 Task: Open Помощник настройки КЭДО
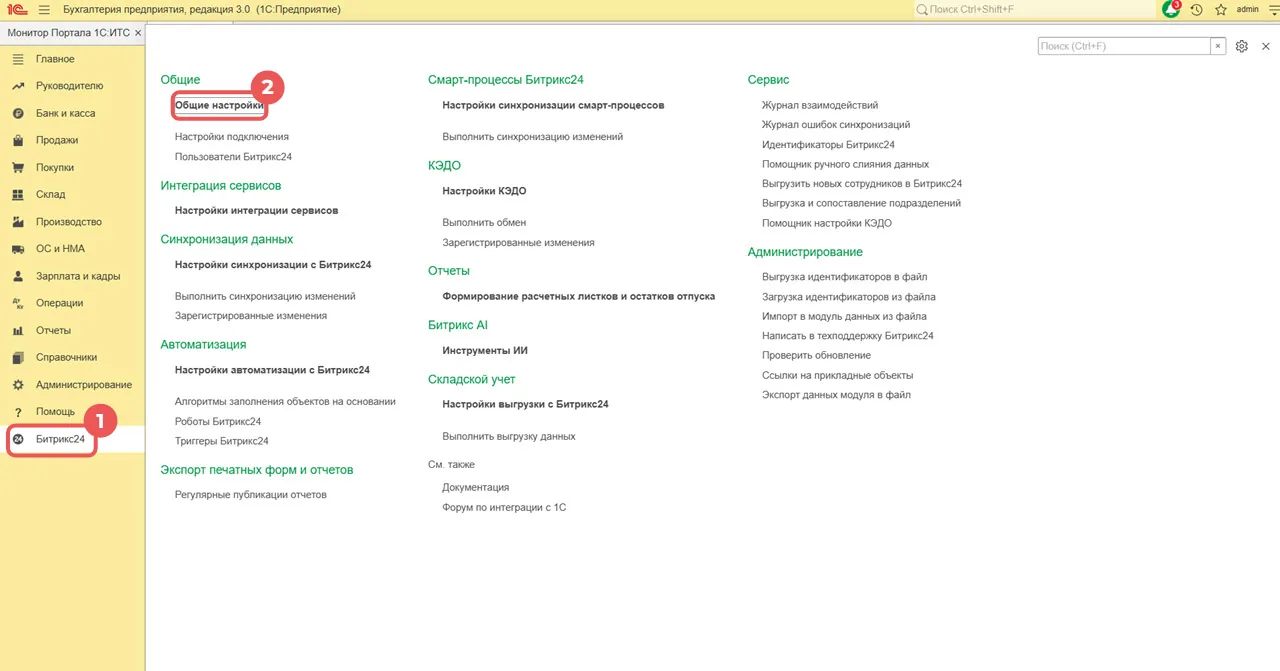[x=827, y=223]
